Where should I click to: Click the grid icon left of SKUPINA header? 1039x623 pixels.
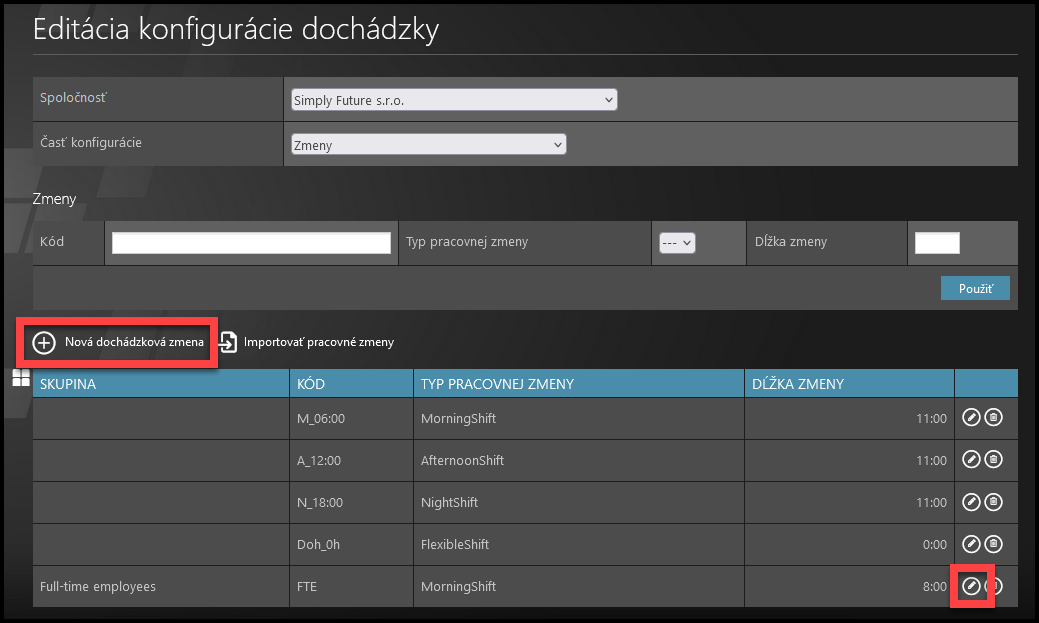tap(20, 377)
